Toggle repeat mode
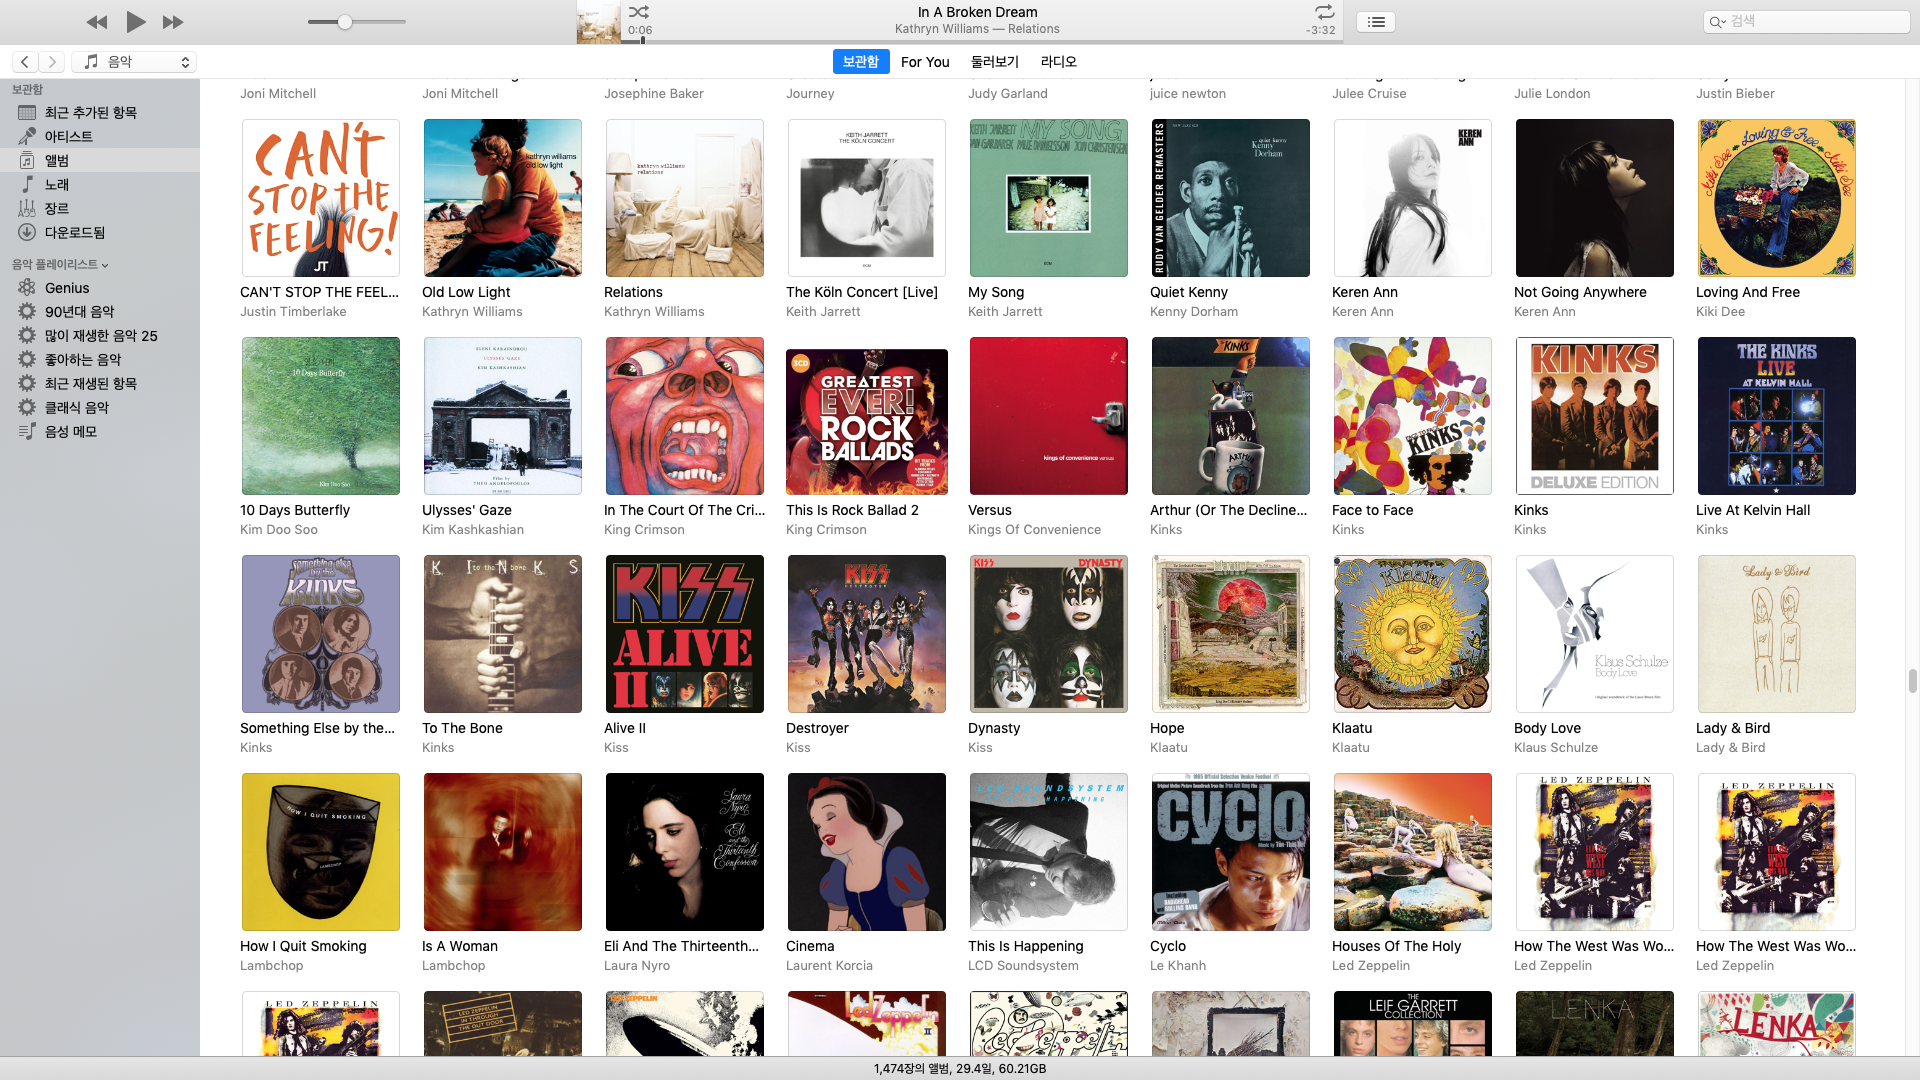1920x1080 pixels. 1324,12
